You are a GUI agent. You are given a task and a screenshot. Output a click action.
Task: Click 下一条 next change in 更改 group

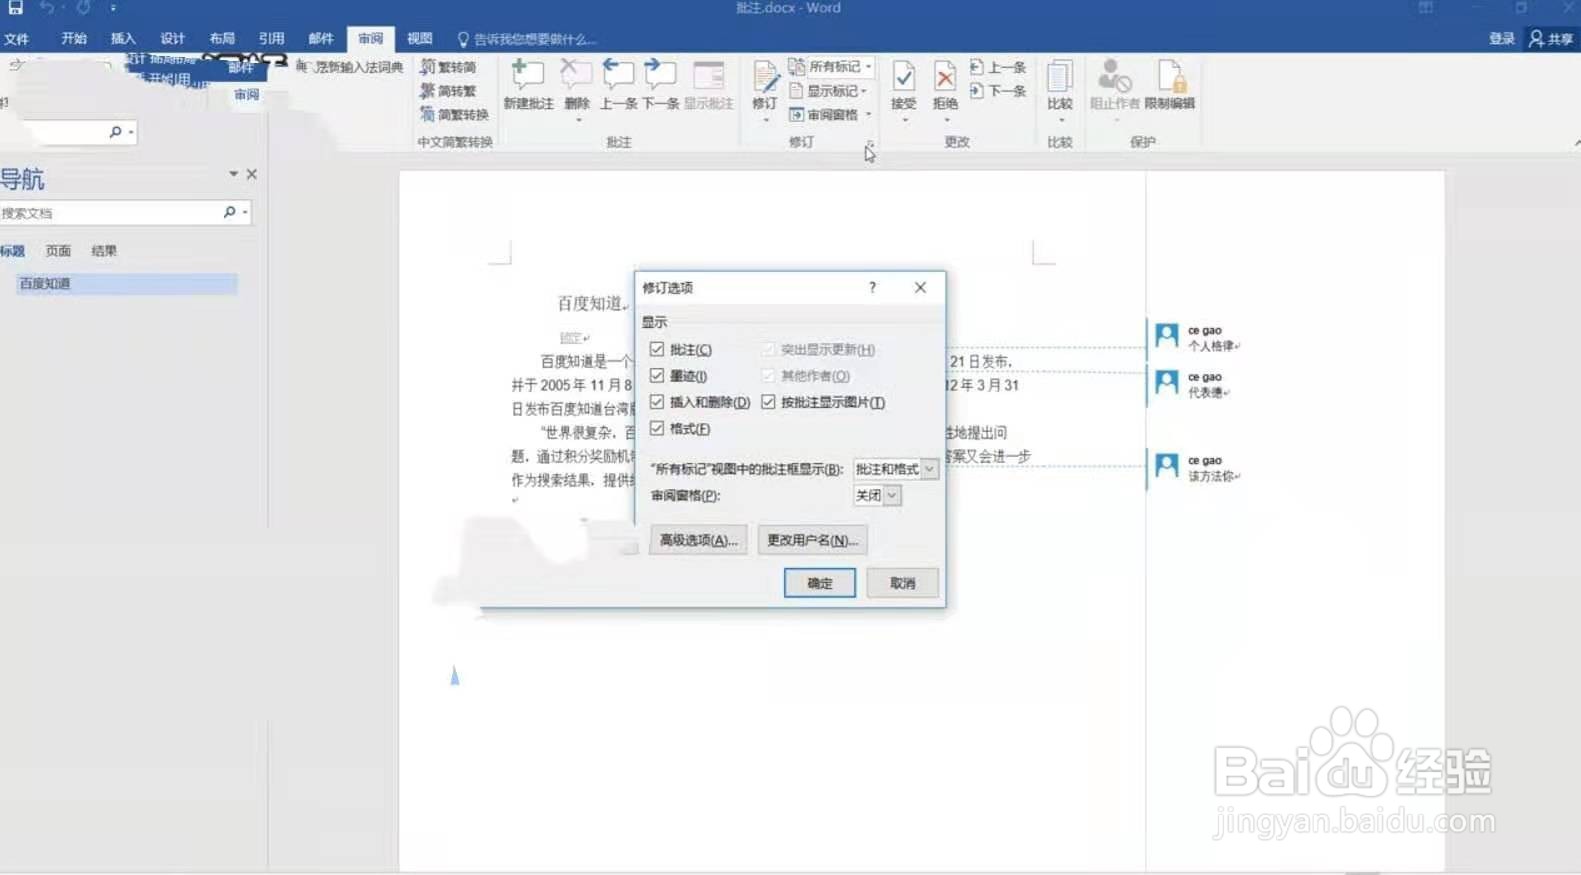click(x=998, y=91)
